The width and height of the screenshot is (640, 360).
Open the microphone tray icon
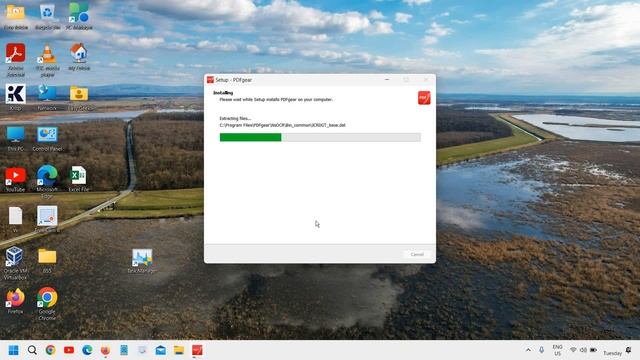542,350
